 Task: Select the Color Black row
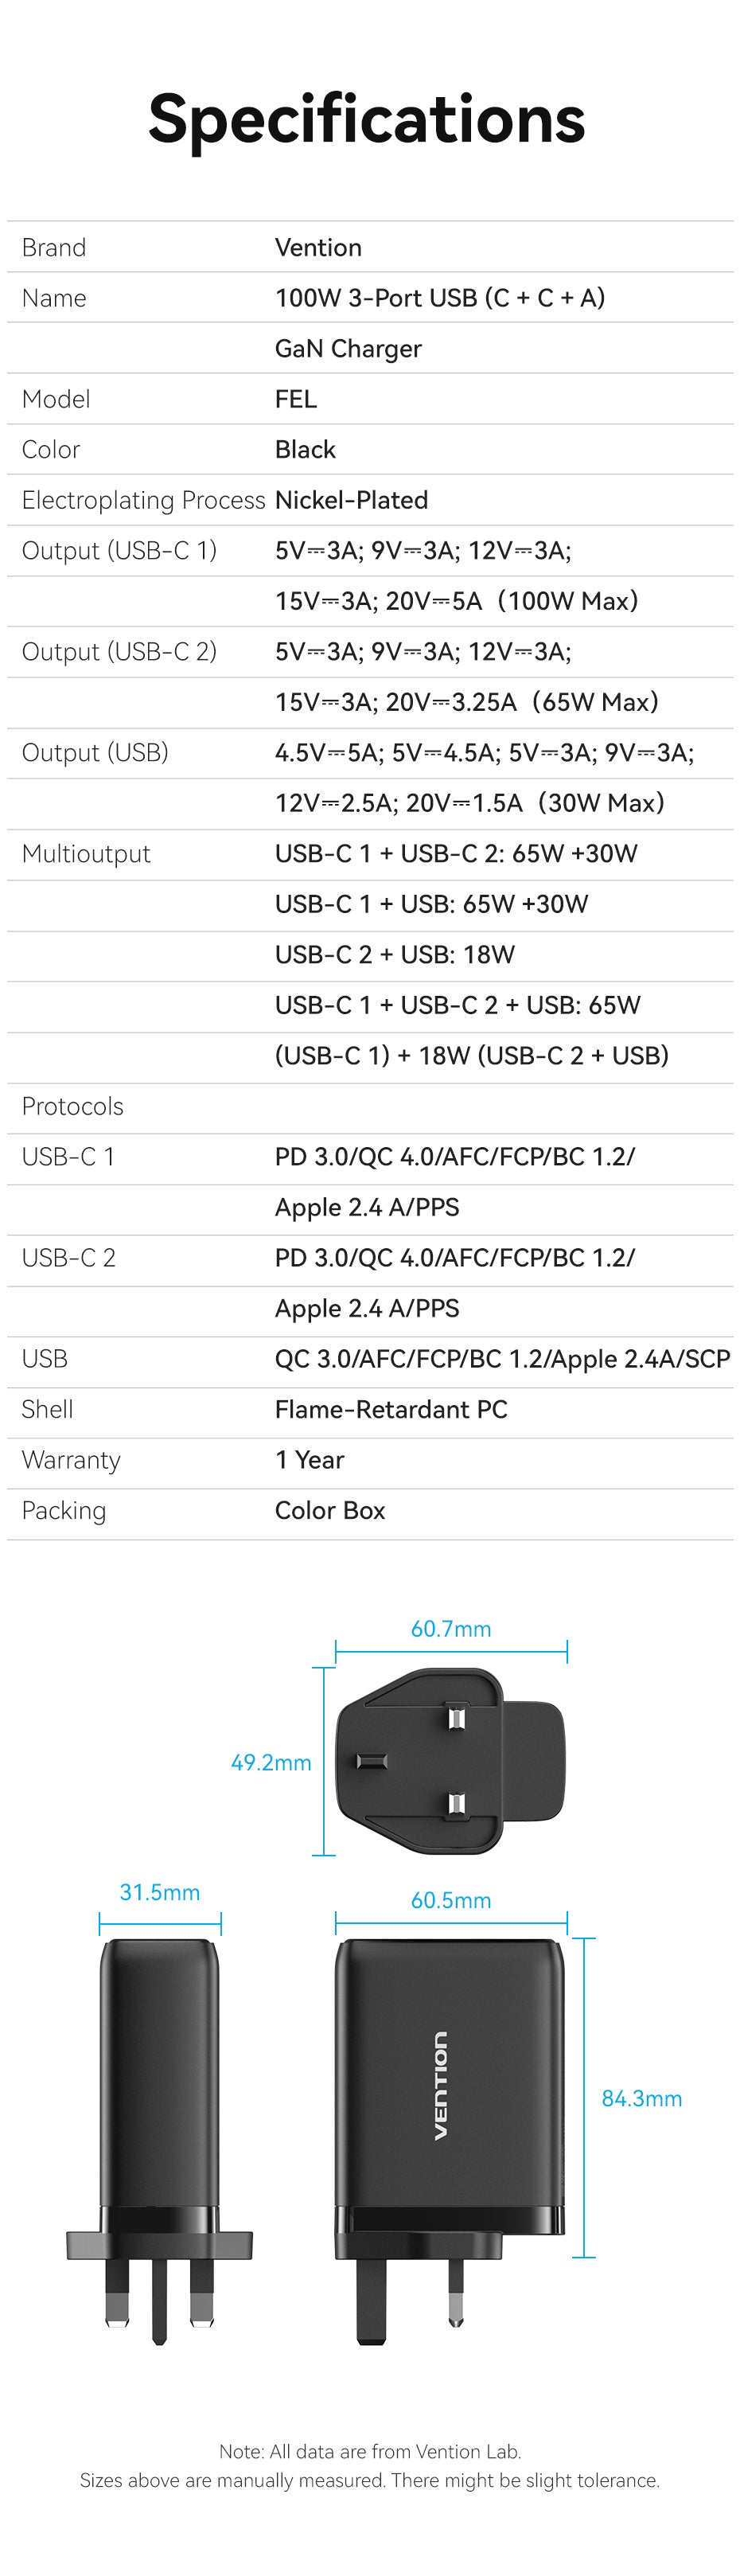tap(370, 449)
